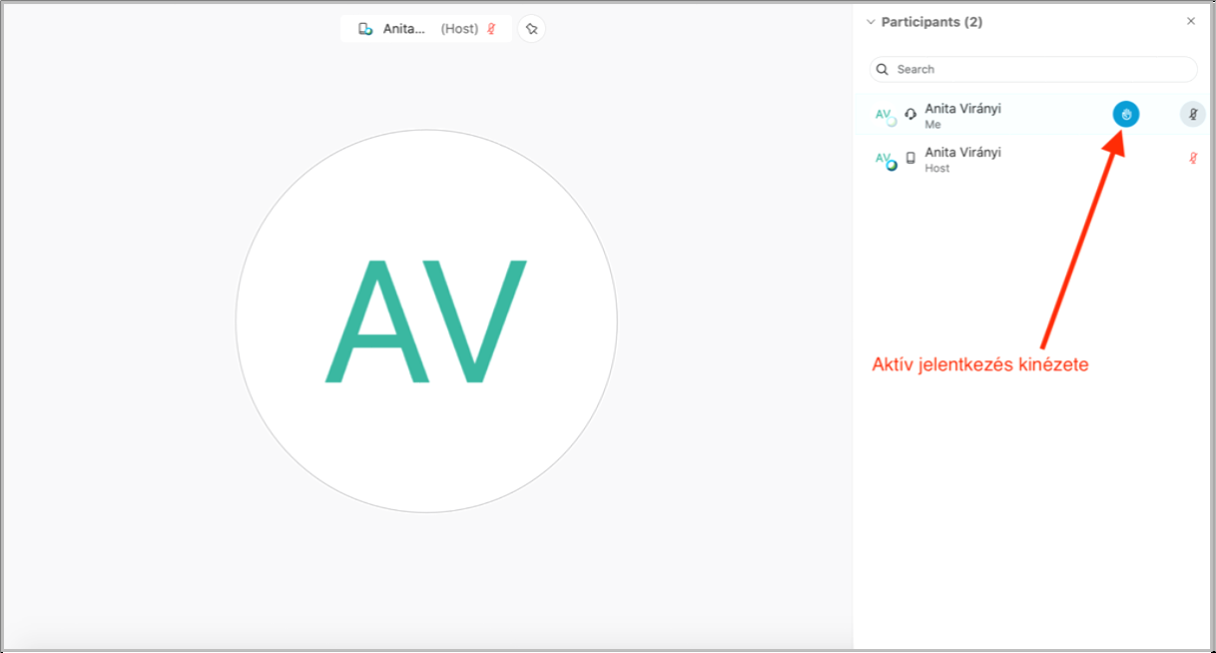
Task: Select Anita Virányi name in Me row
Action: pyautogui.click(x=963, y=108)
